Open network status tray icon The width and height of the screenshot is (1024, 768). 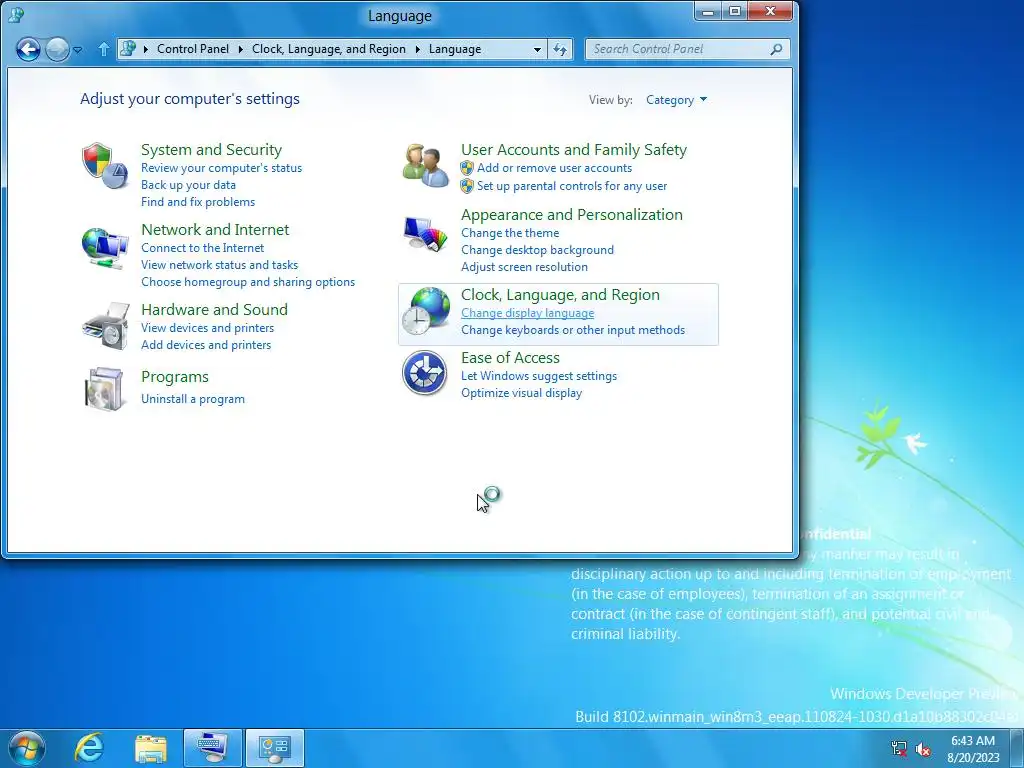899,748
